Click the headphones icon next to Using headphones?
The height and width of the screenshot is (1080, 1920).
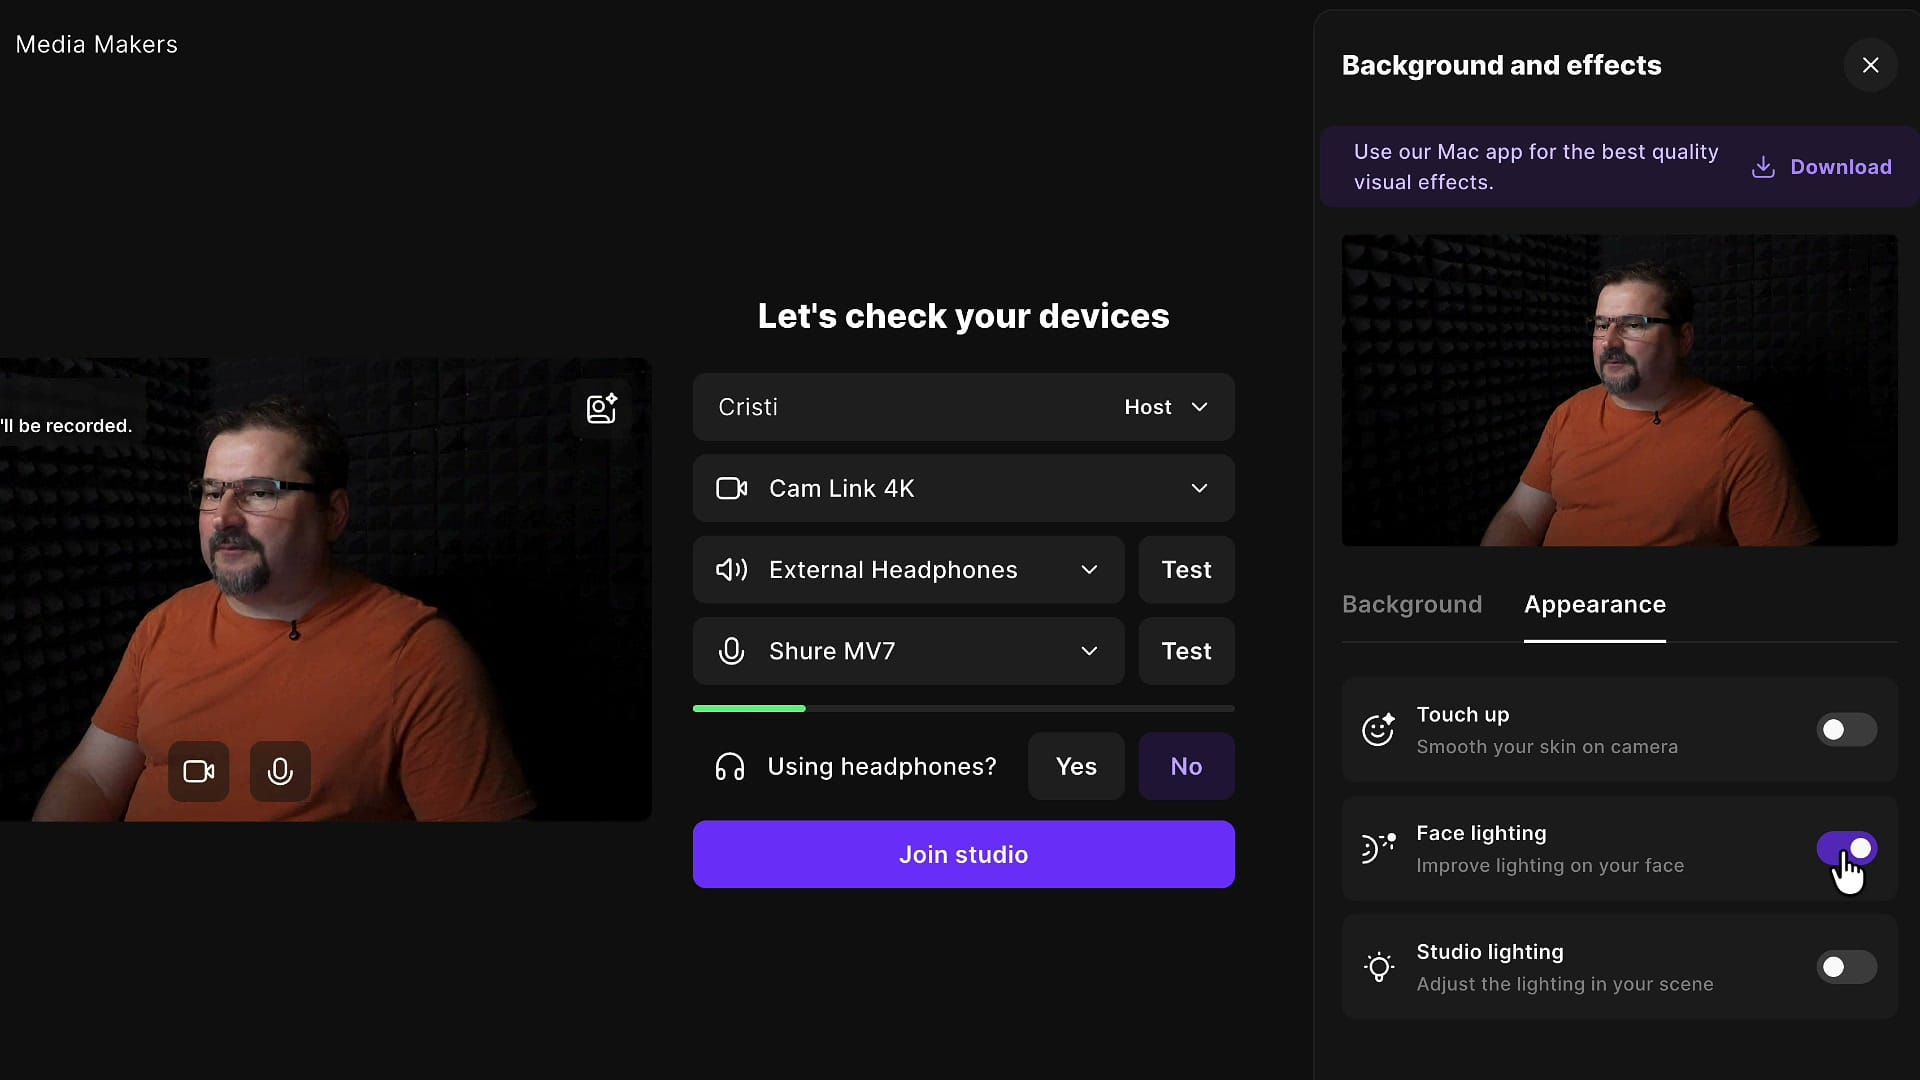[730, 767]
